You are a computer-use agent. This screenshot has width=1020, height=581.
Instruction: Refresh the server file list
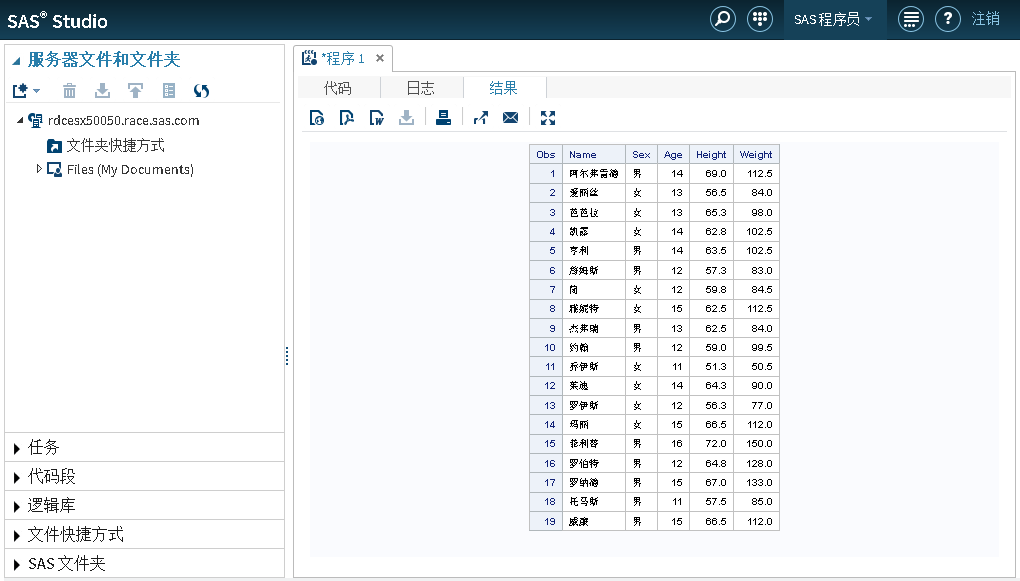click(x=202, y=90)
